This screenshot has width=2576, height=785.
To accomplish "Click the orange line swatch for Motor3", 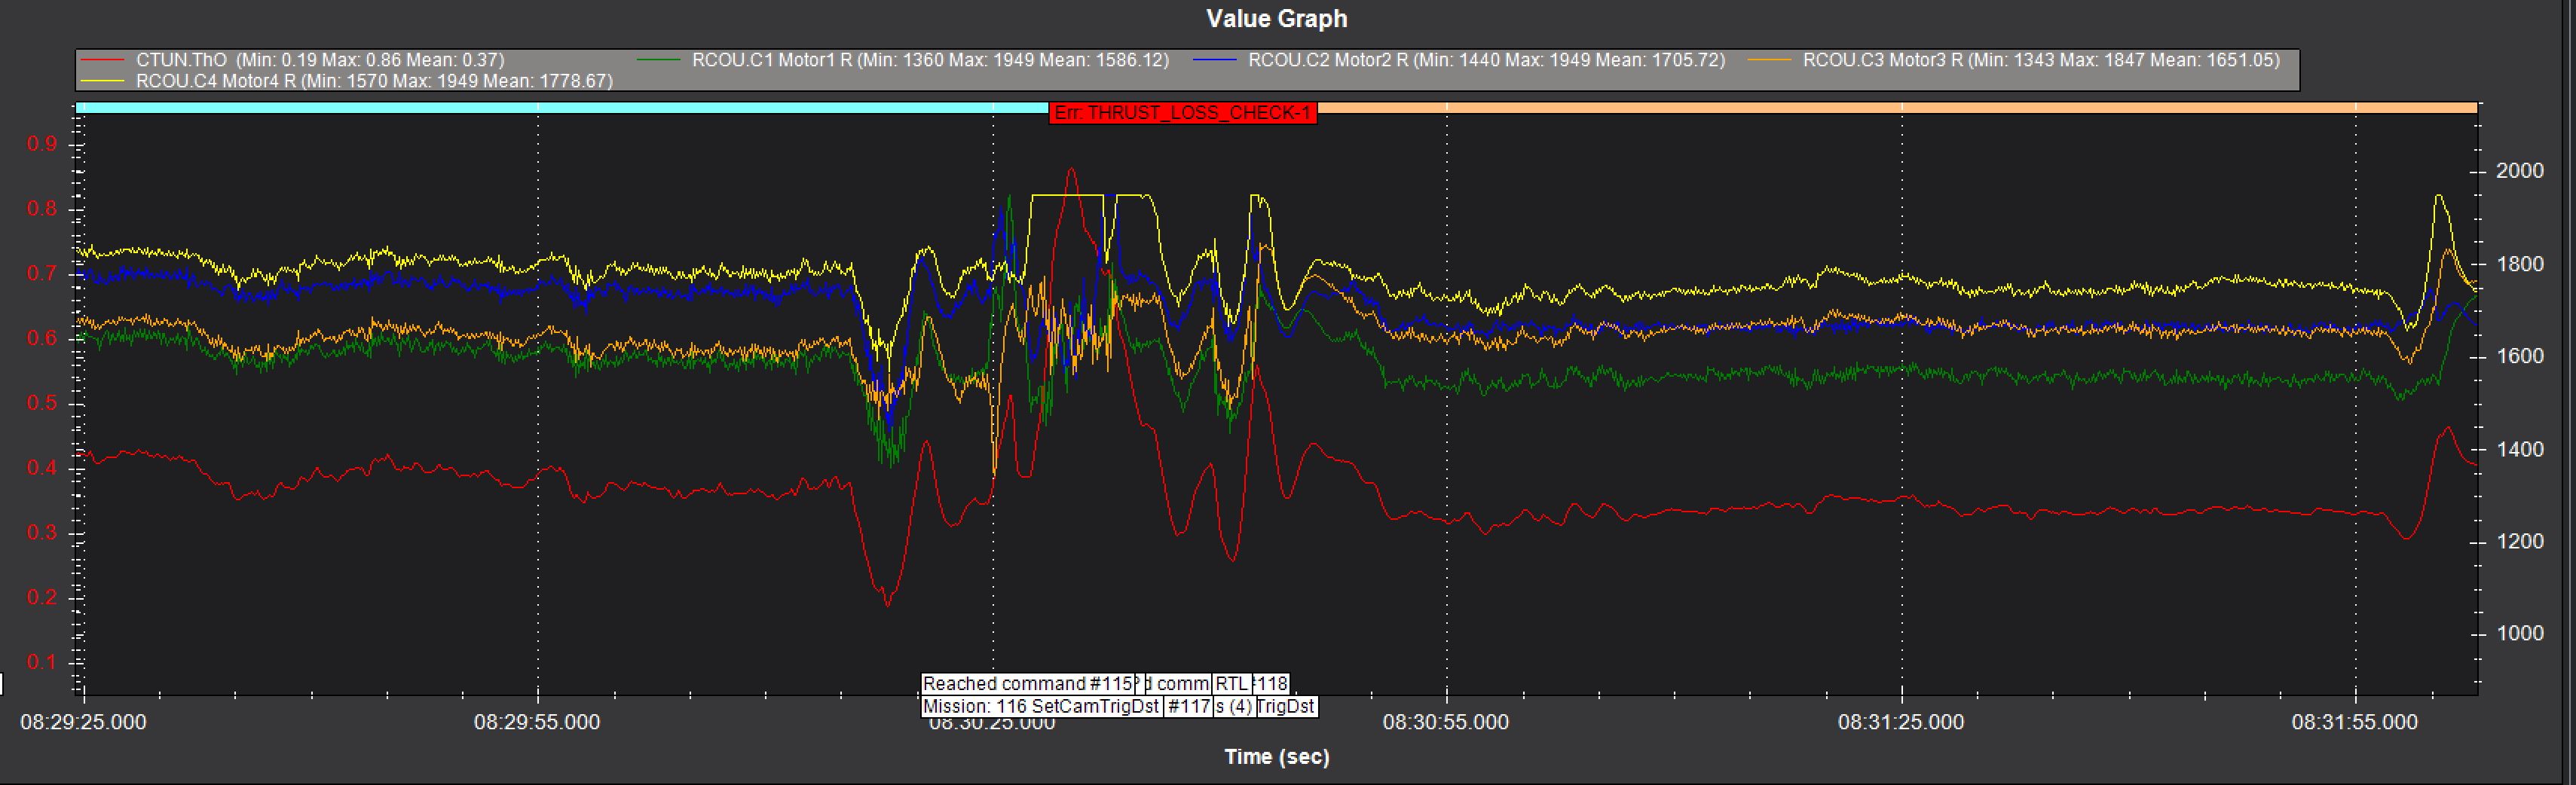I will pyautogui.click(x=1770, y=61).
